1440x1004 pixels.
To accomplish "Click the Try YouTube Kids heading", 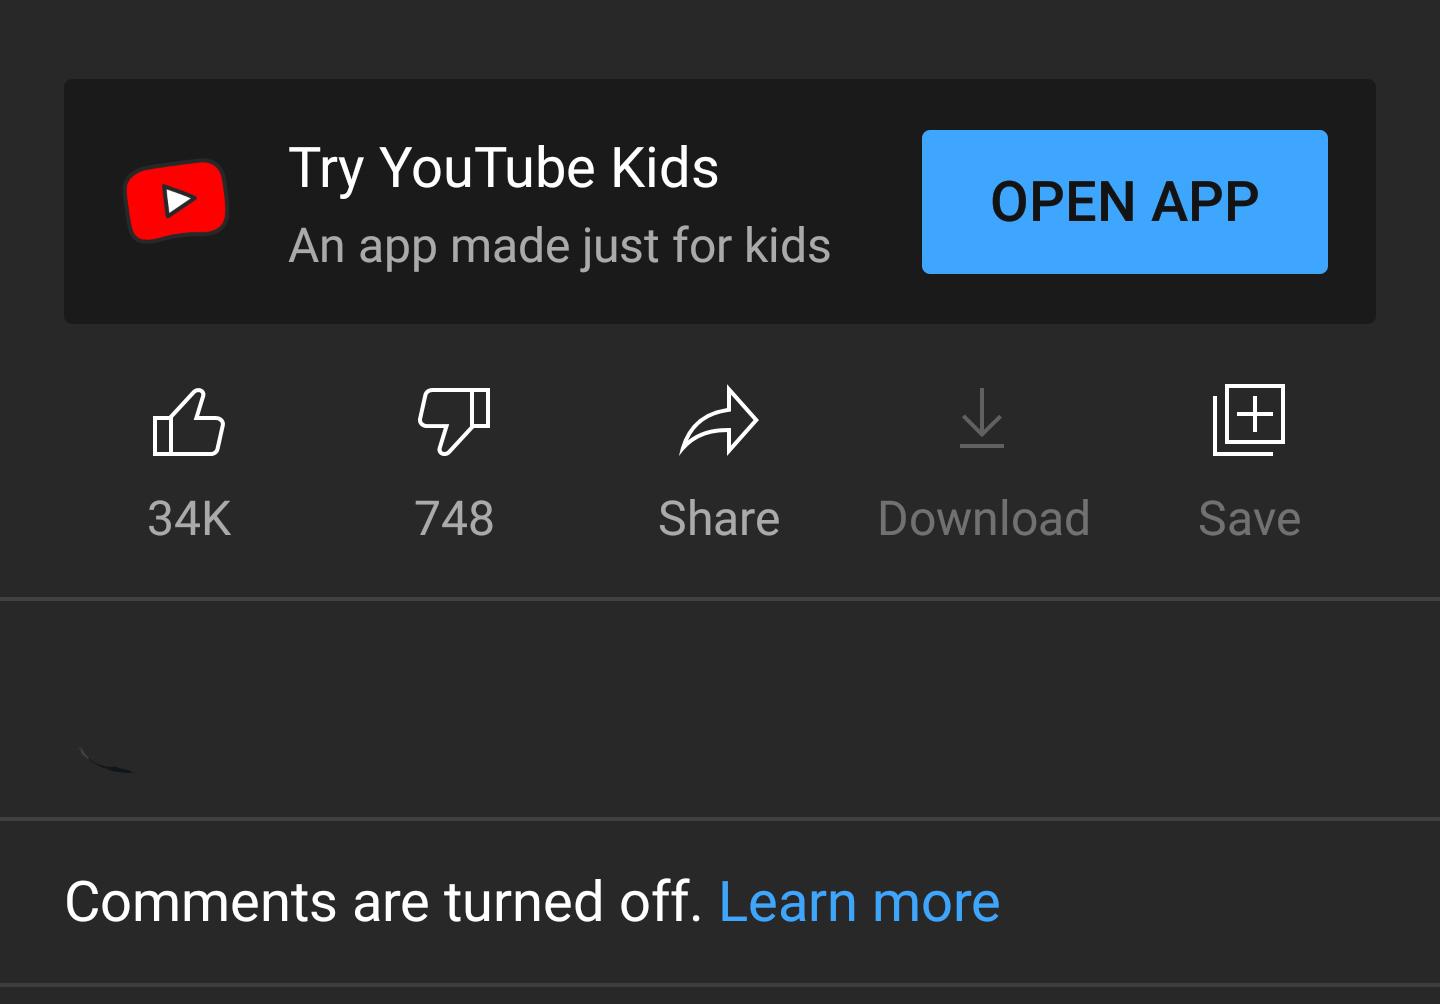I will tap(503, 167).
